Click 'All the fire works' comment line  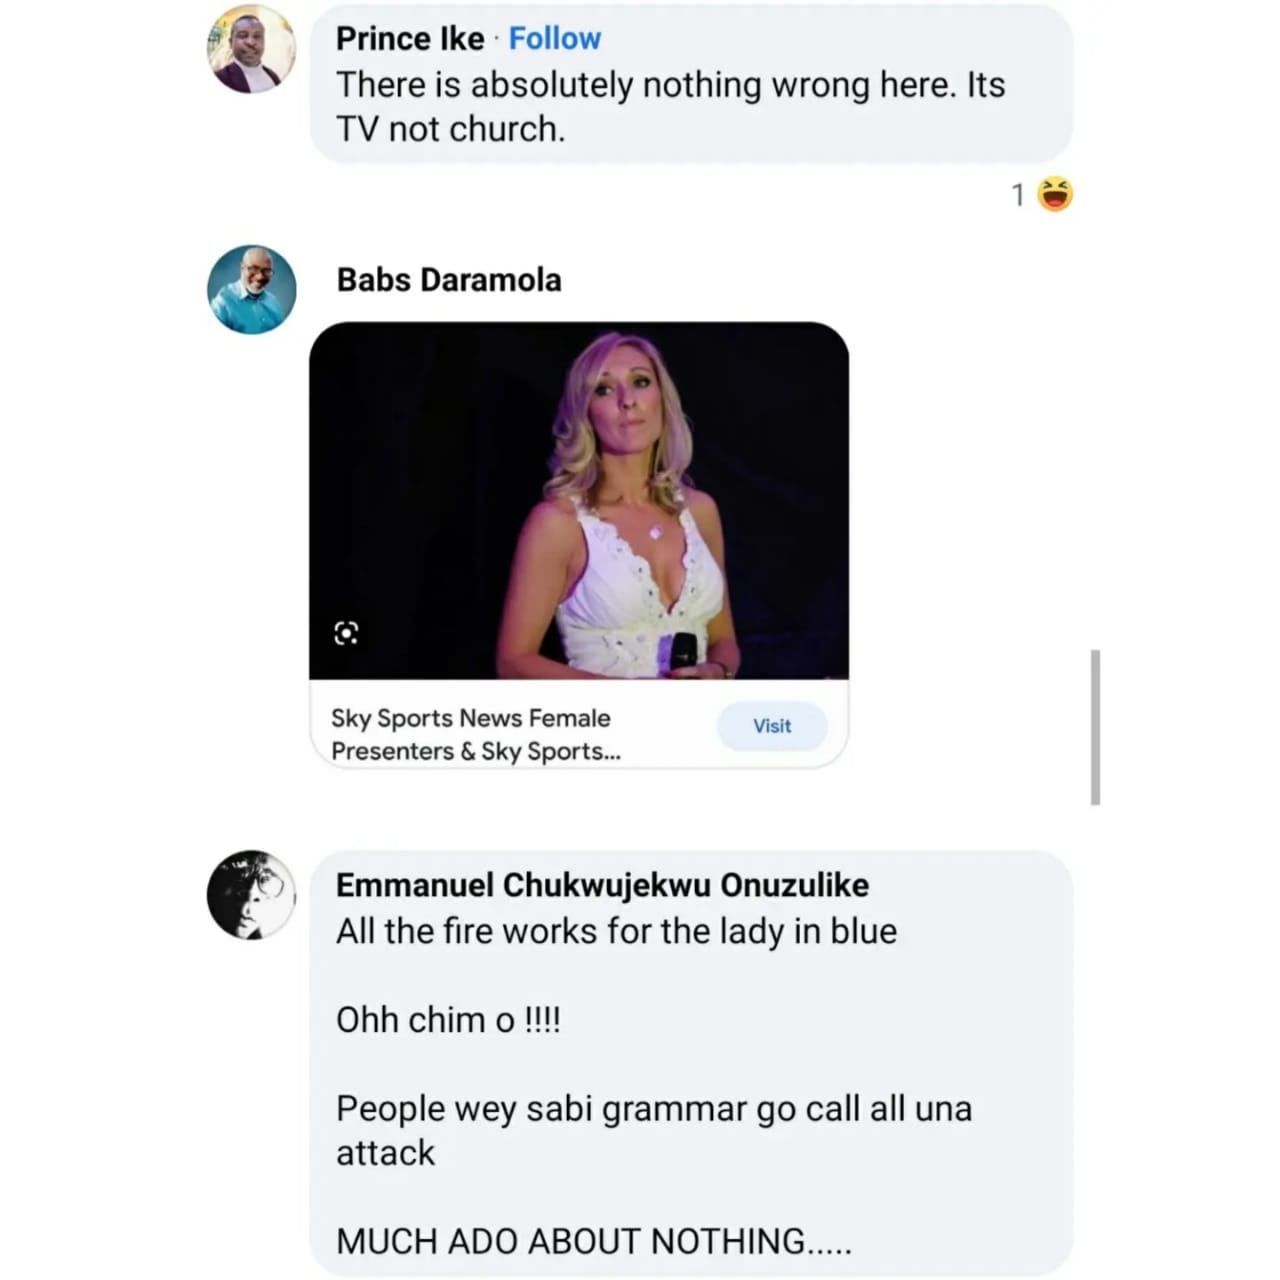tap(616, 931)
